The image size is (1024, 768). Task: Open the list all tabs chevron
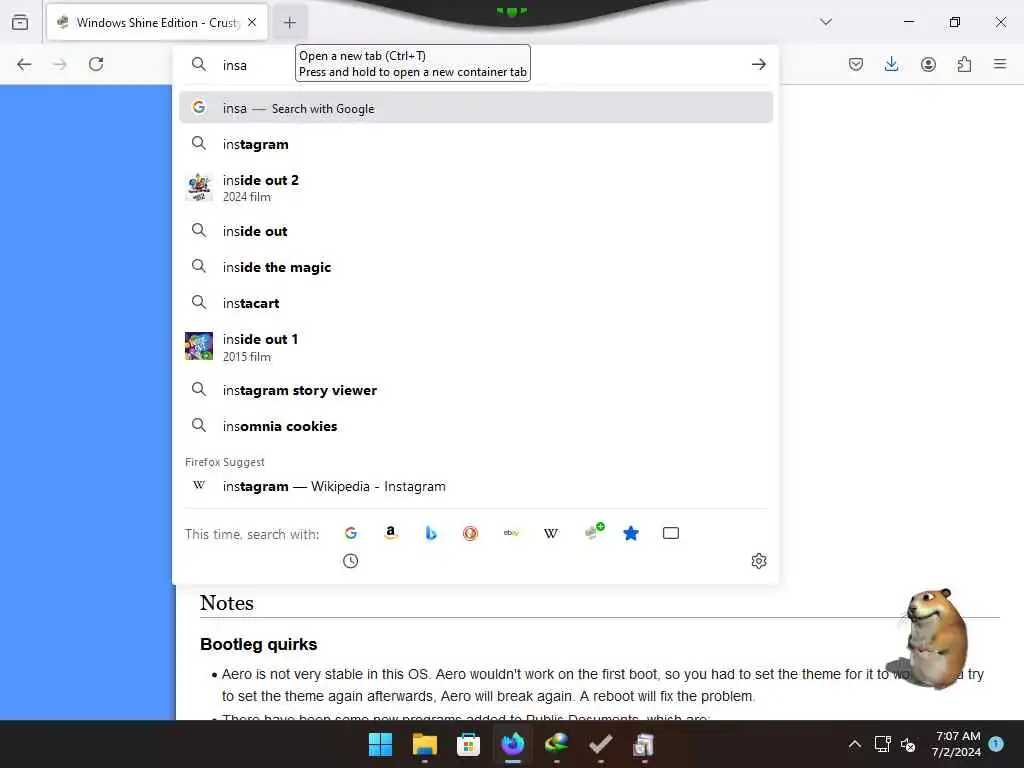(x=826, y=22)
